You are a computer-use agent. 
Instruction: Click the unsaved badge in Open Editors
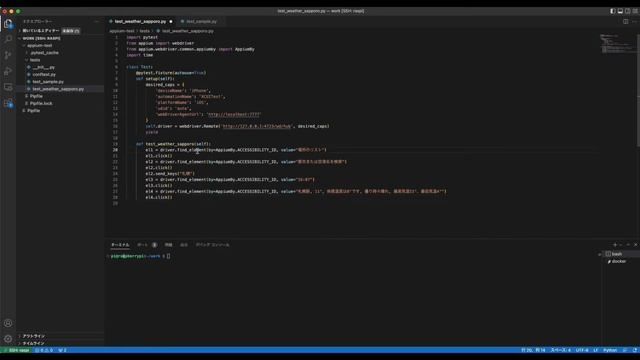point(71,31)
